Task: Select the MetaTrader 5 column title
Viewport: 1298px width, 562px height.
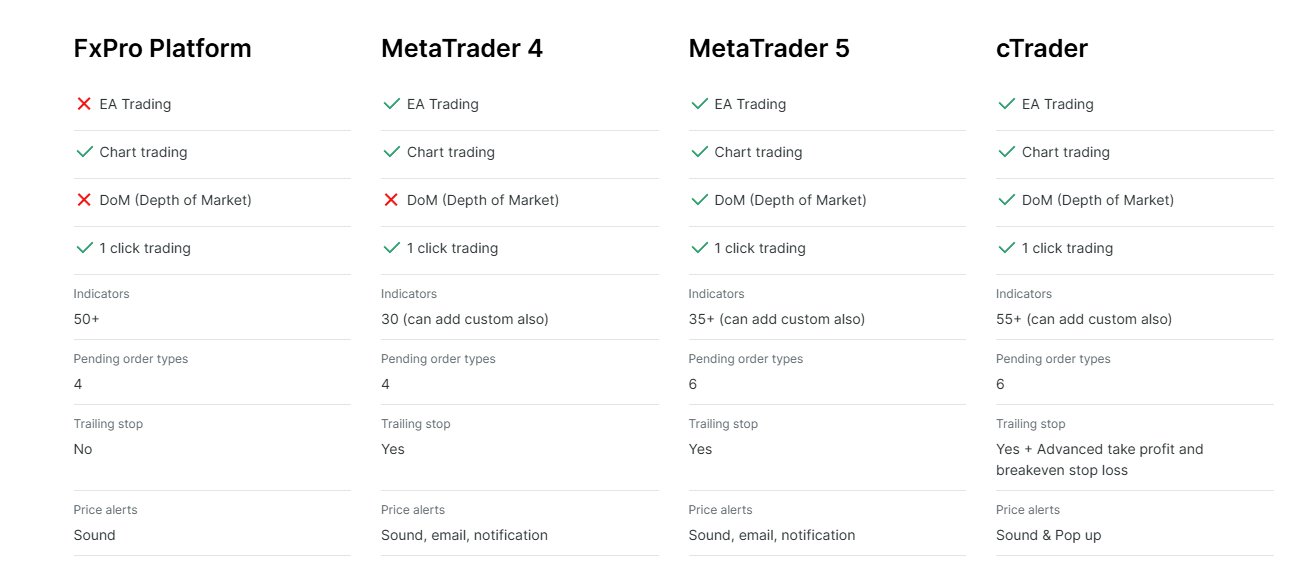Action: pyautogui.click(x=768, y=48)
